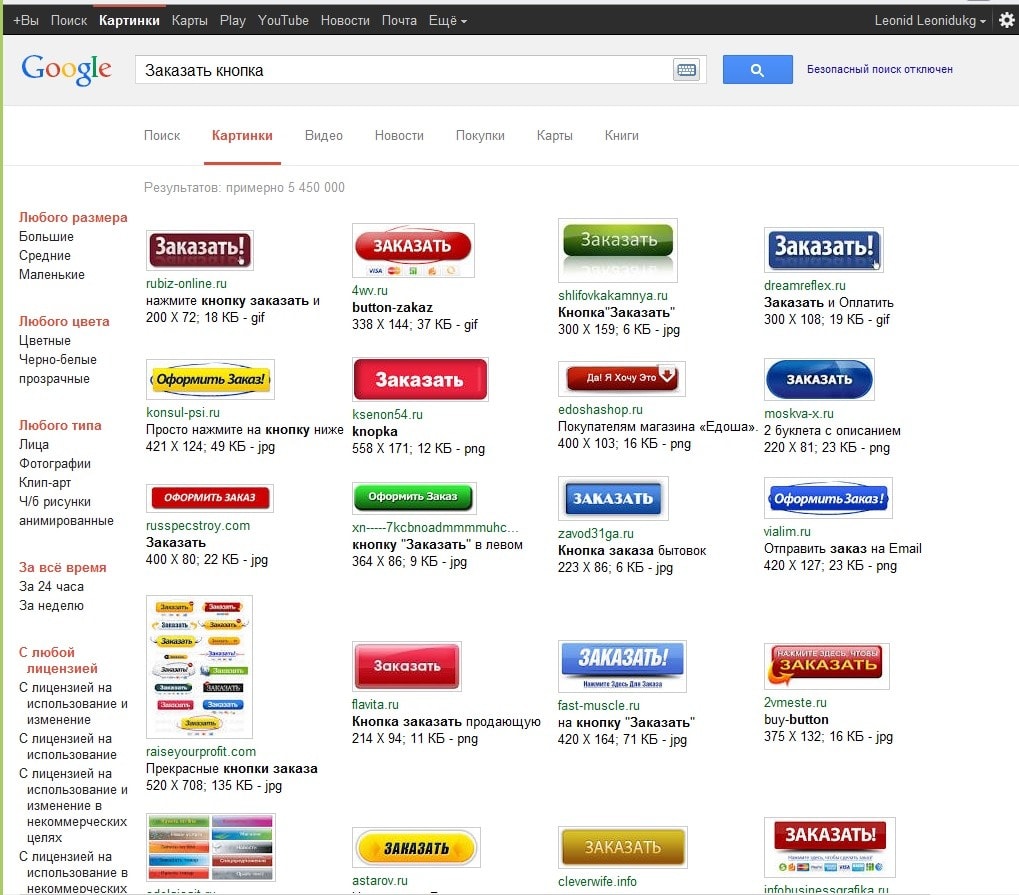1019x895 pixels.
Task: Open the rubiz-online.ru dark red Заказать! thumbnail
Action: tap(200, 250)
